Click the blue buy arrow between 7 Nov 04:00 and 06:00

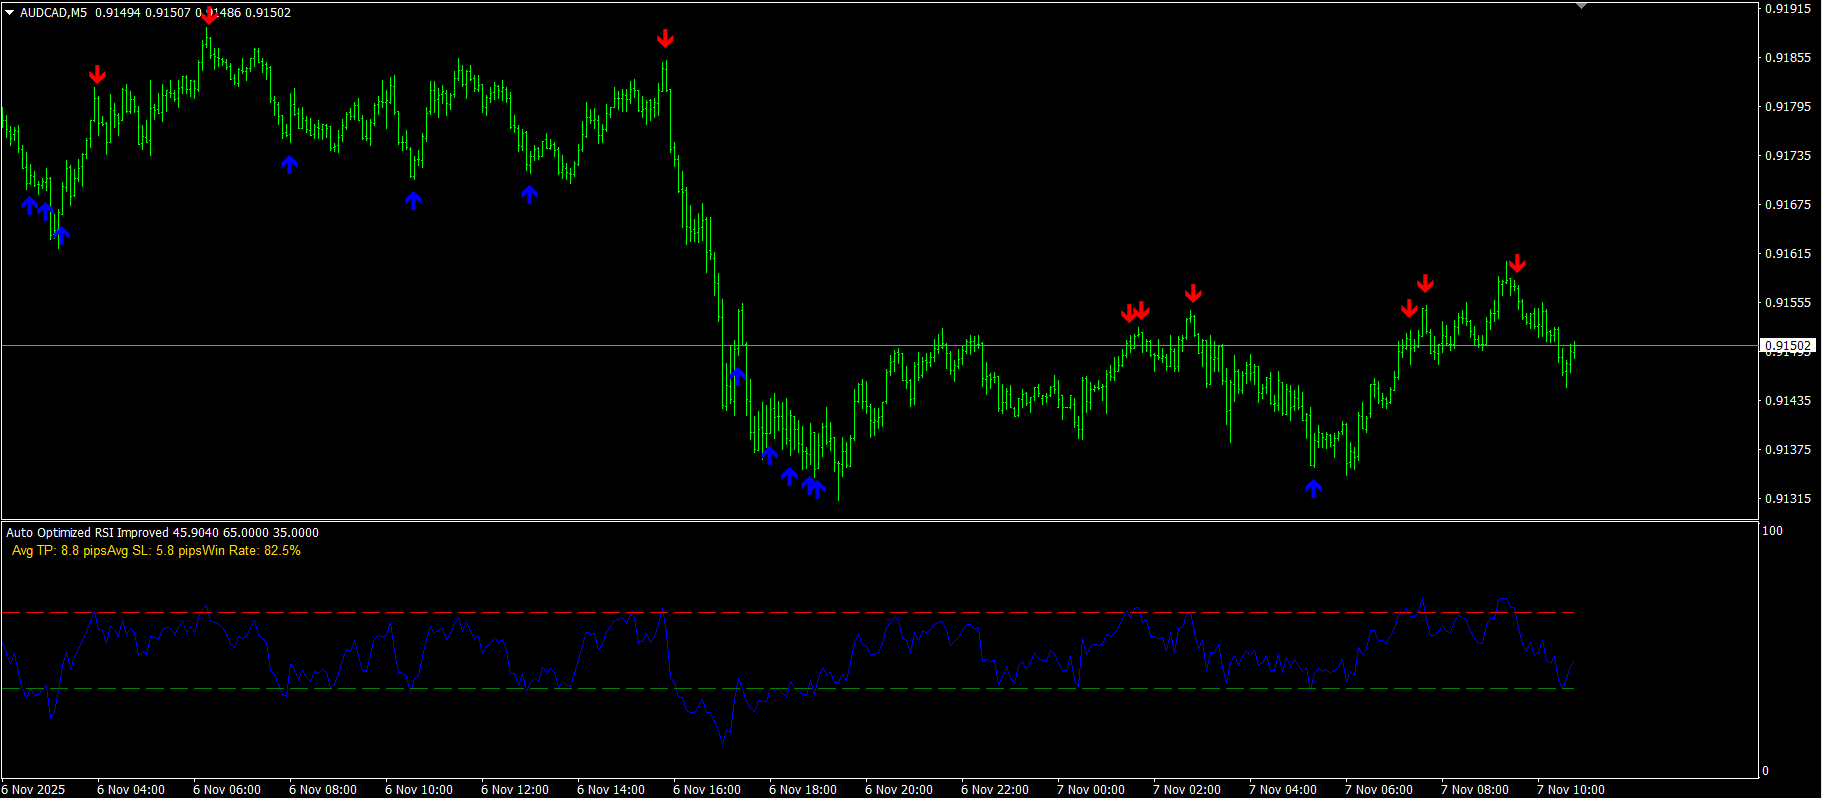[x=1313, y=487]
